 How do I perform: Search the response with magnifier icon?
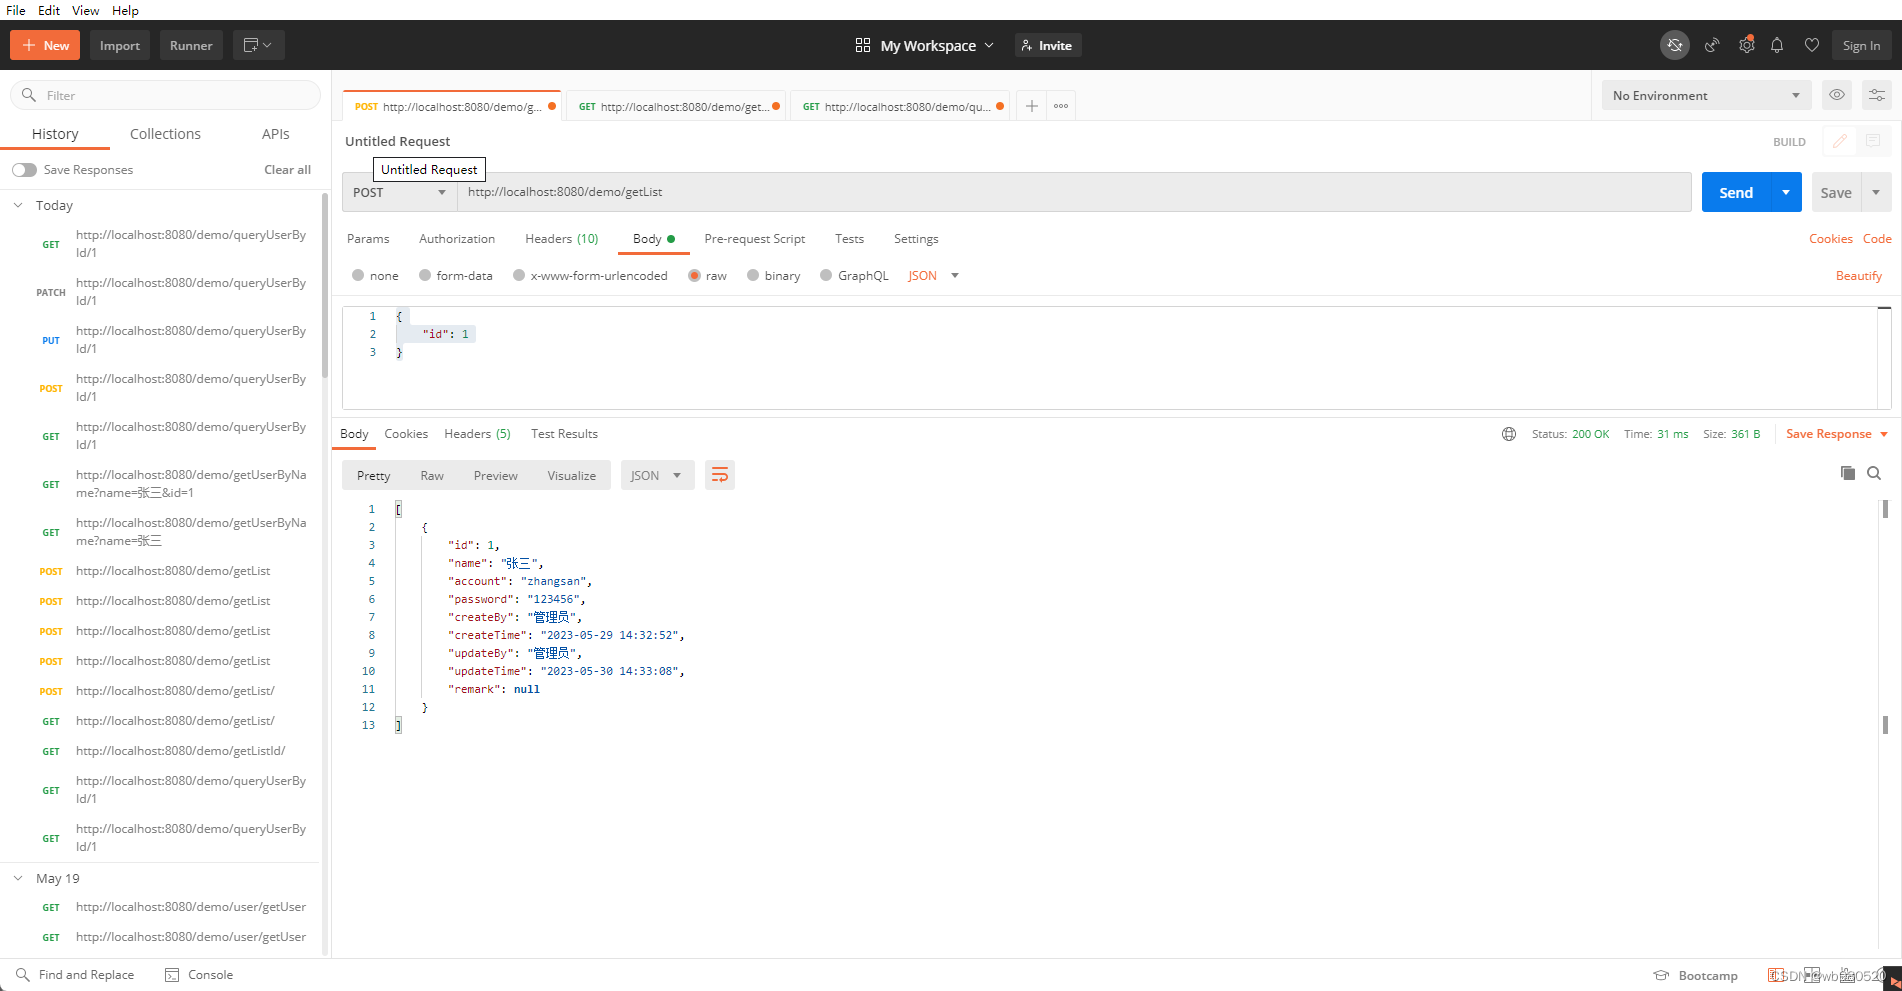pyautogui.click(x=1874, y=473)
